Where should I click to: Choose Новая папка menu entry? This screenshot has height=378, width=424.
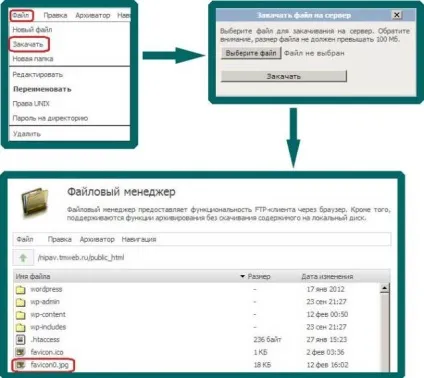33,59
